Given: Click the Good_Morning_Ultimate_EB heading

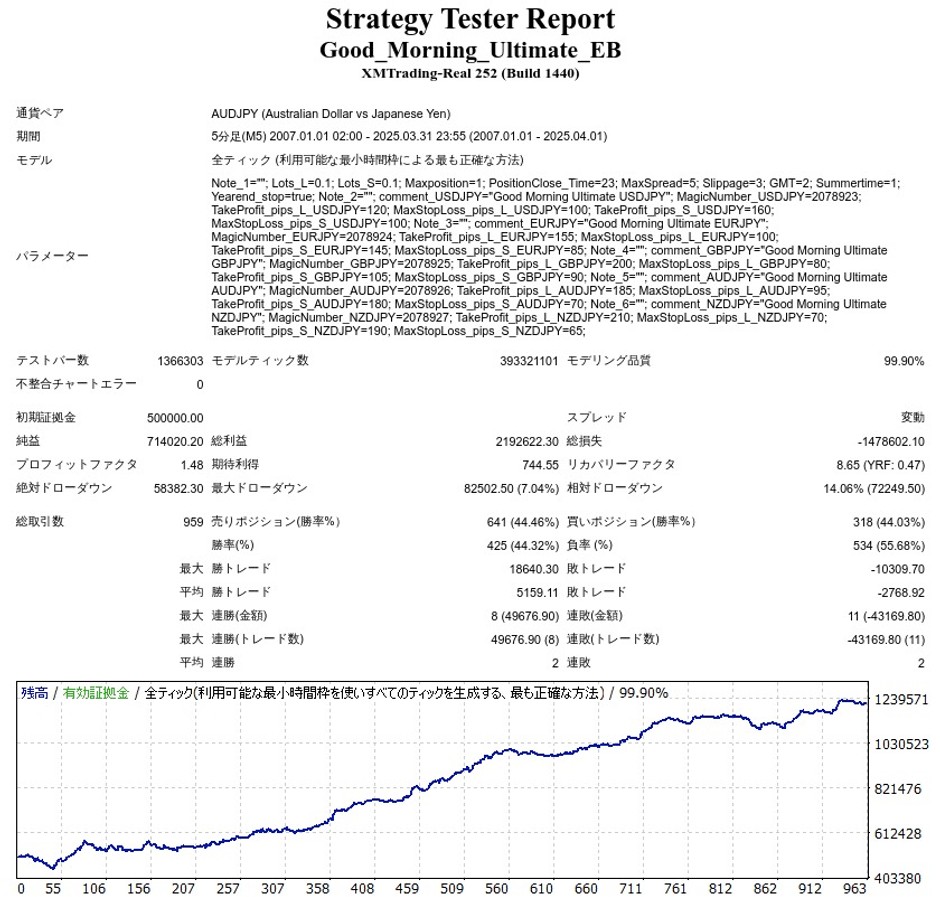Looking at the screenshot, I should pyautogui.click(x=470, y=50).
